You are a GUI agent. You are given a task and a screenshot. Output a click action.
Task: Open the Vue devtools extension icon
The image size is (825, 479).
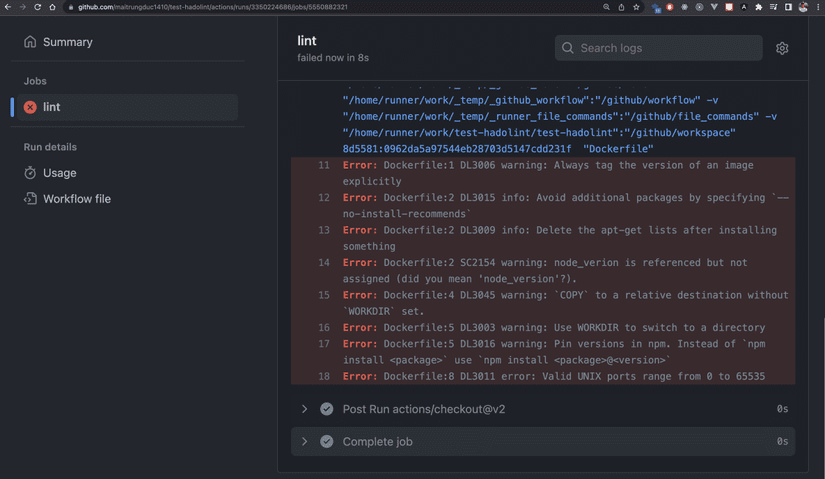pyautogui.click(x=714, y=7)
